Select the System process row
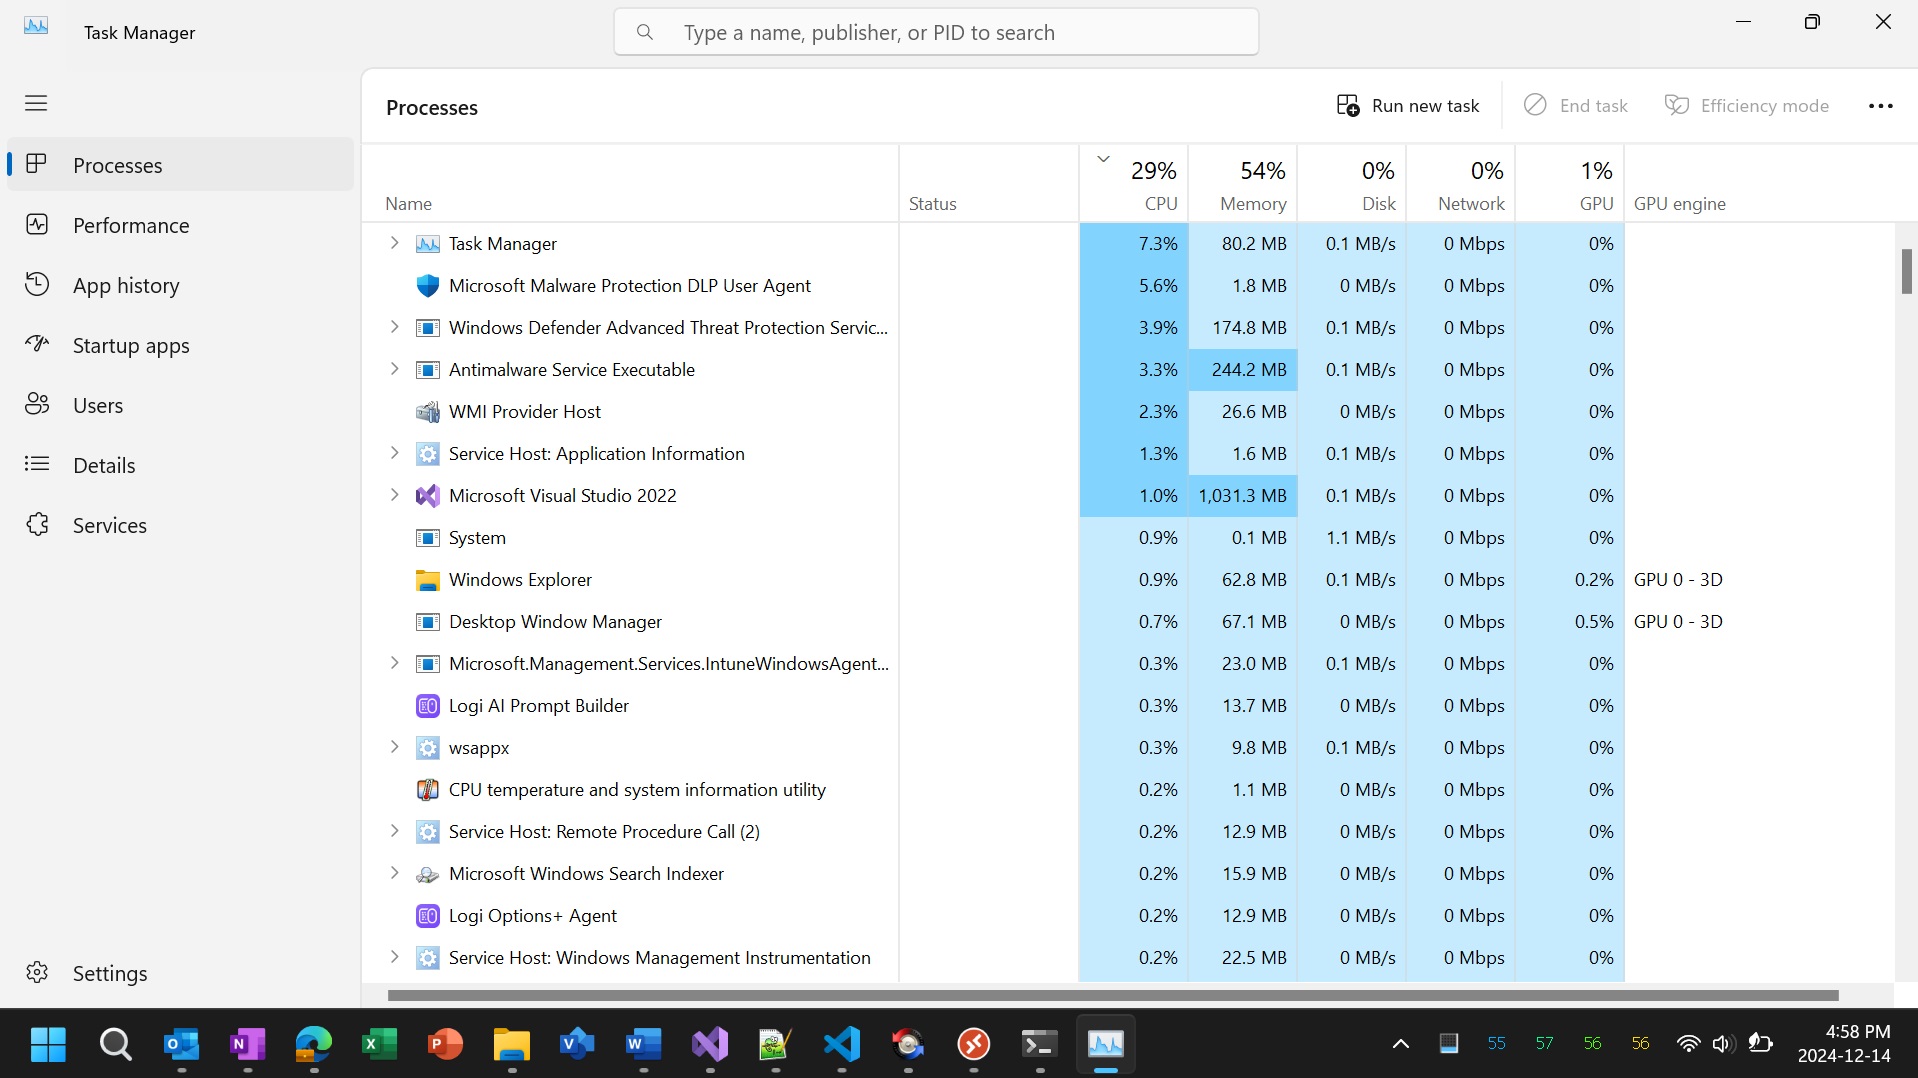Viewport: 1918px width, 1078px height. (1128, 538)
